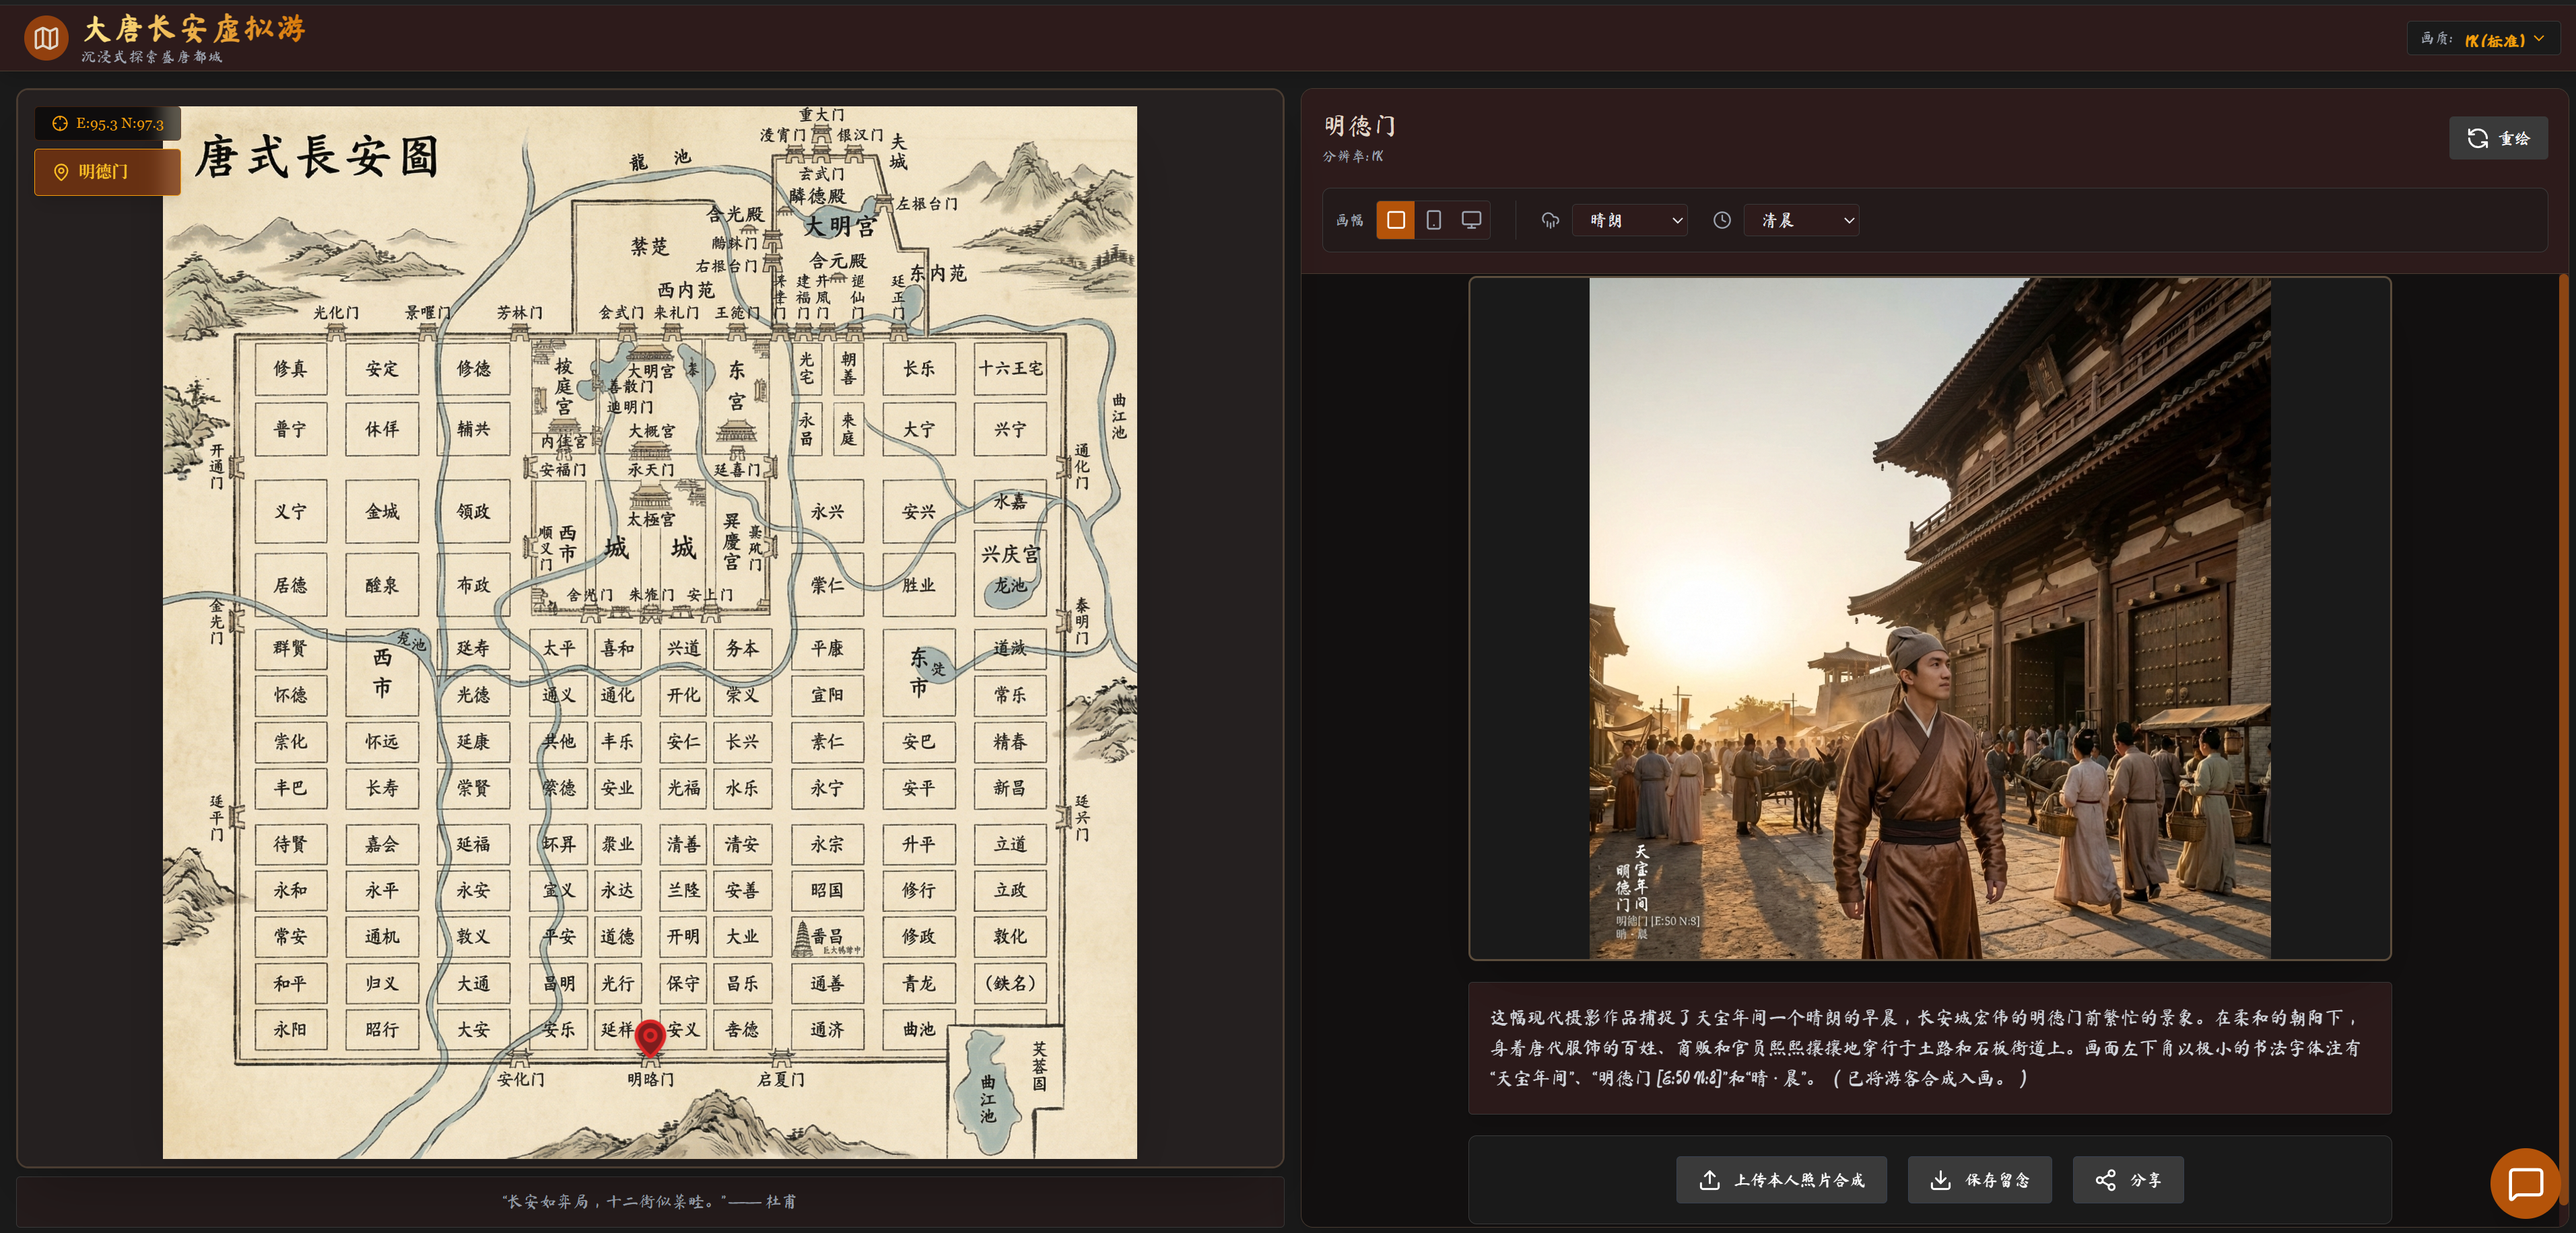Open the 清晨 time-of-day dropdown

[x=1802, y=220]
